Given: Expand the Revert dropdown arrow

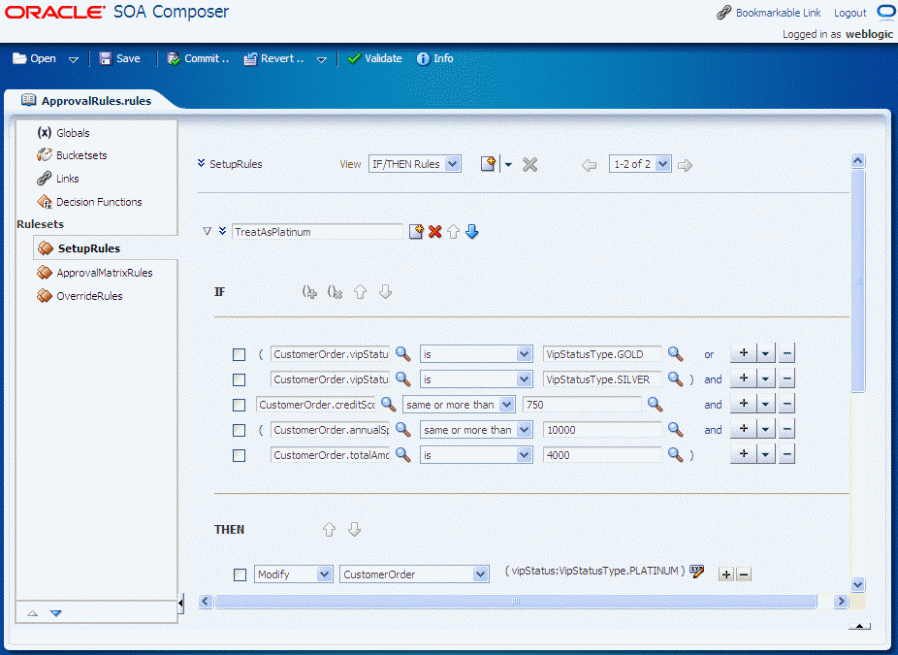Looking at the screenshot, I should tap(322, 59).
